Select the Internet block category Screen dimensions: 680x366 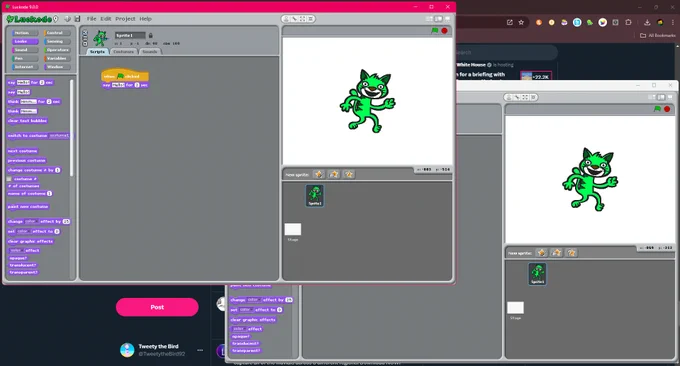pyautogui.click(x=24, y=67)
